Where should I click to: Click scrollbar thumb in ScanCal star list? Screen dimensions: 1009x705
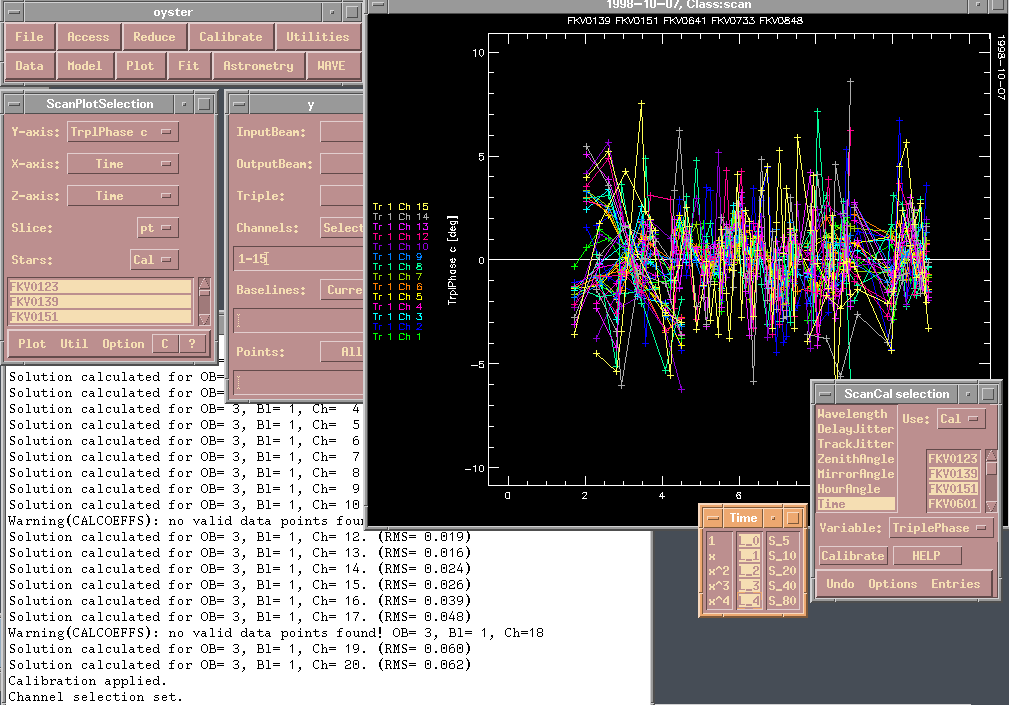(991, 470)
